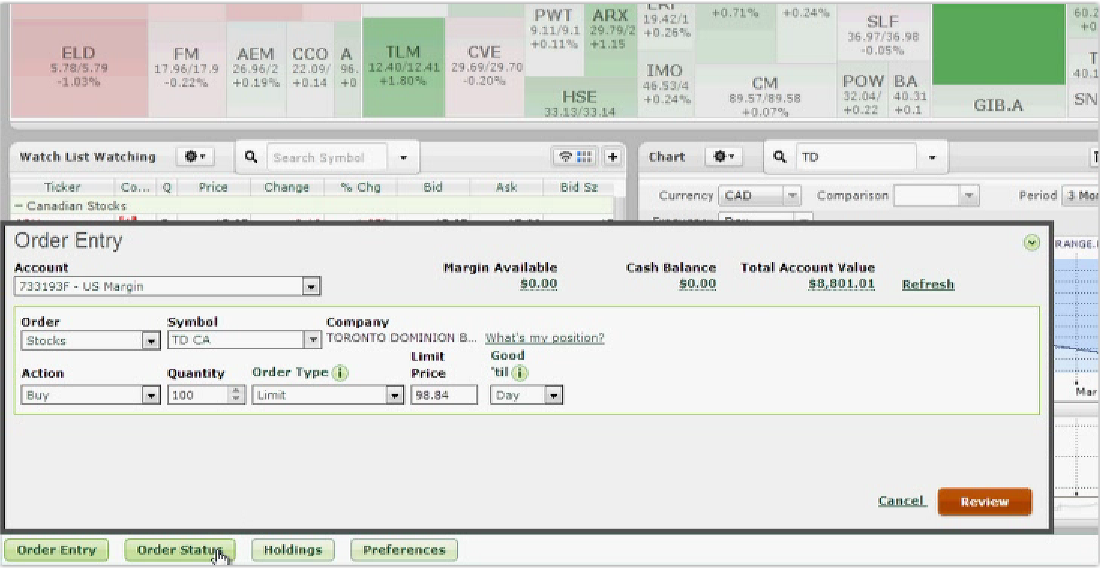Viewport: 1100px width, 569px height.
Task: Select the CCO heatmap tile
Action: point(310,67)
